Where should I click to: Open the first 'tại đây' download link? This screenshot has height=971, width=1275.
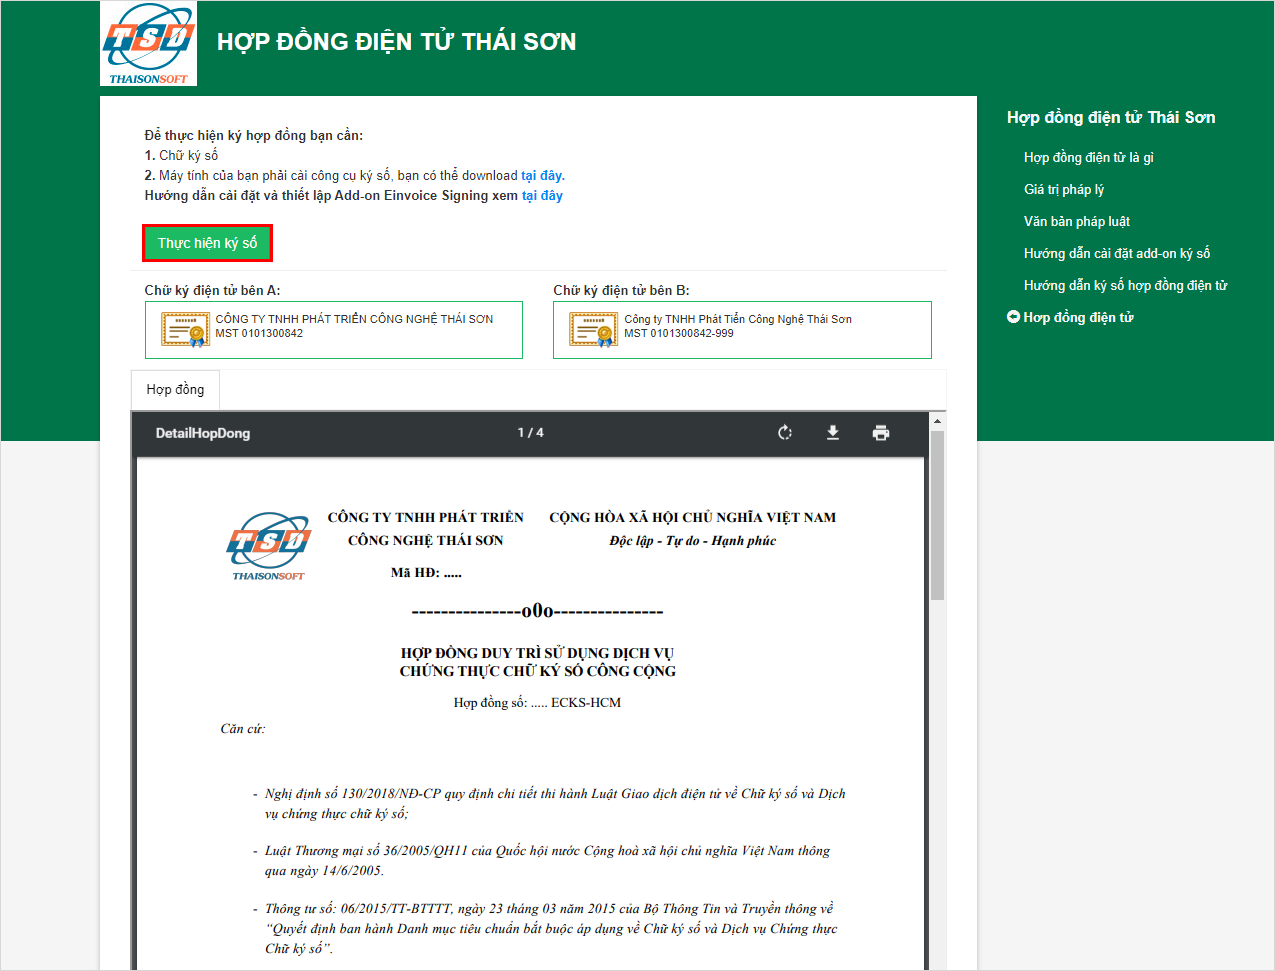click(543, 175)
